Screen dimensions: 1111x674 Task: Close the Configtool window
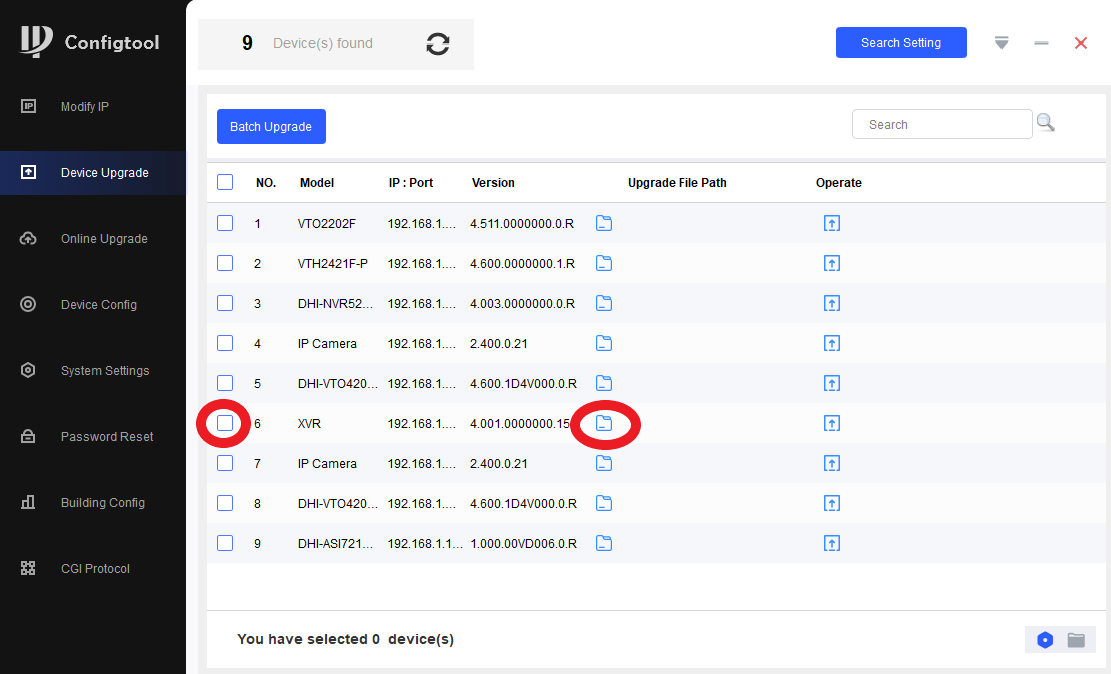(x=1081, y=43)
